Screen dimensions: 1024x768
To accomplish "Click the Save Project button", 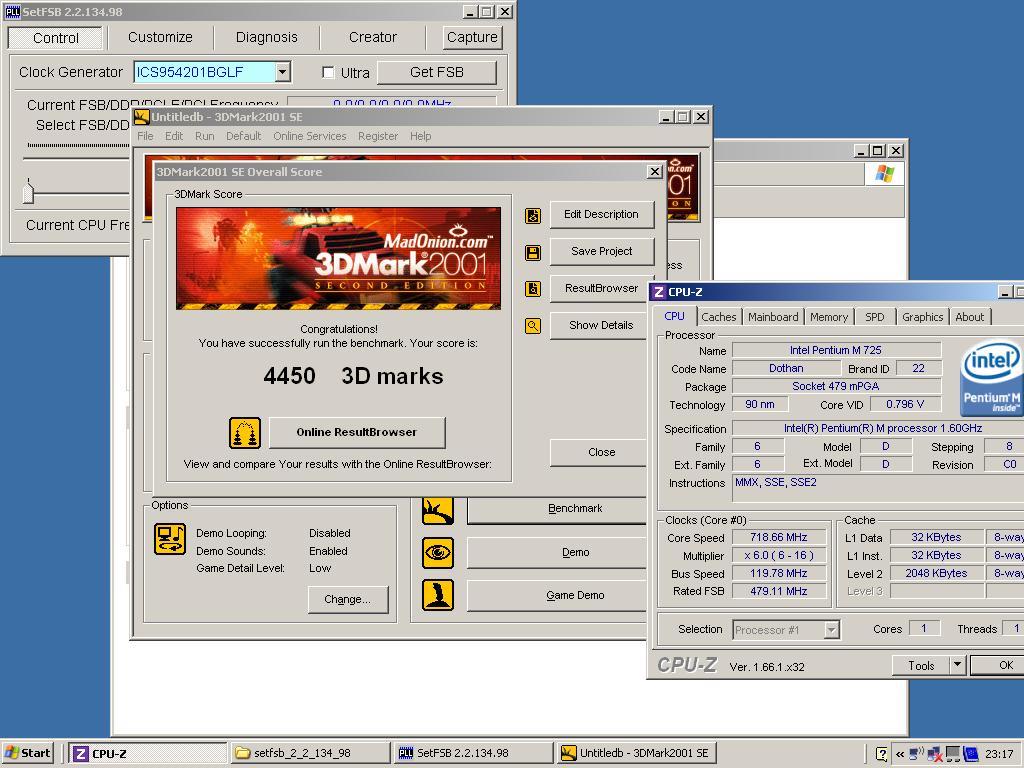I will coord(601,251).
